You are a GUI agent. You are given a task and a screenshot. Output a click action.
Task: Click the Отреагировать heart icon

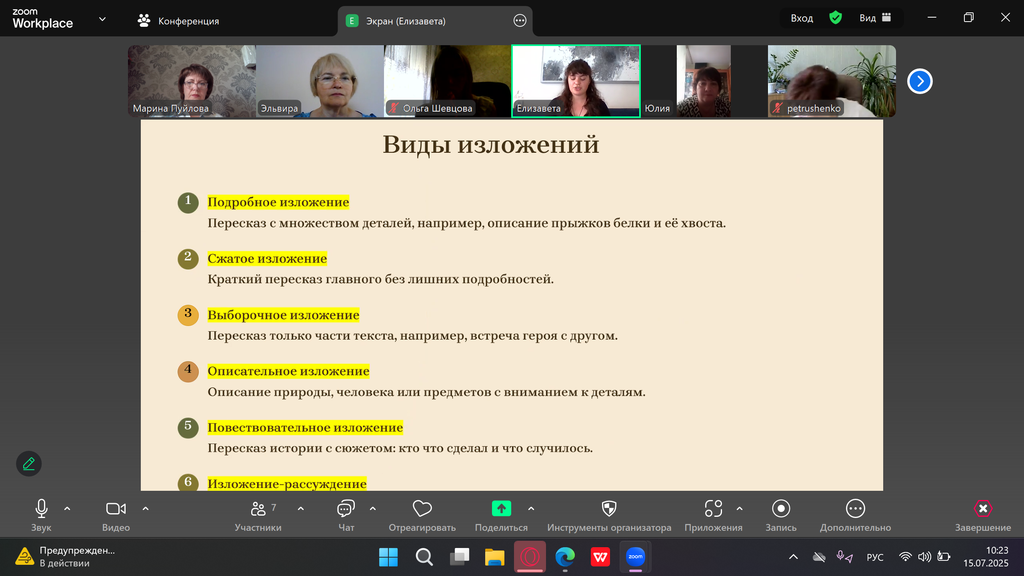[x=422, y=509]
